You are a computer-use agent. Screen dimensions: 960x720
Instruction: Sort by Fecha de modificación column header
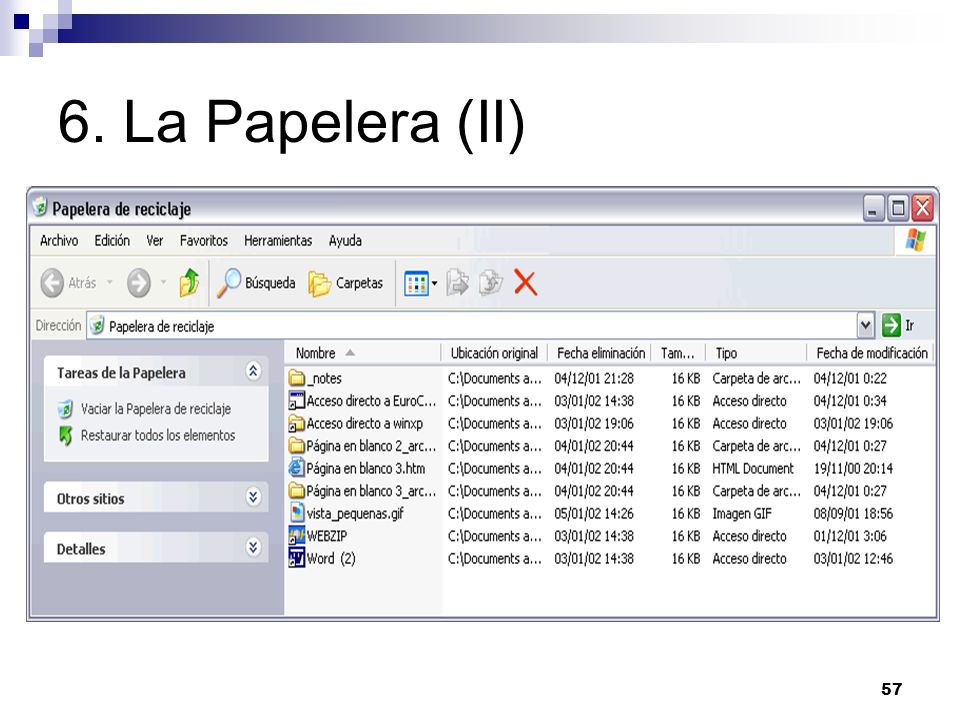[x=871, y=353]
